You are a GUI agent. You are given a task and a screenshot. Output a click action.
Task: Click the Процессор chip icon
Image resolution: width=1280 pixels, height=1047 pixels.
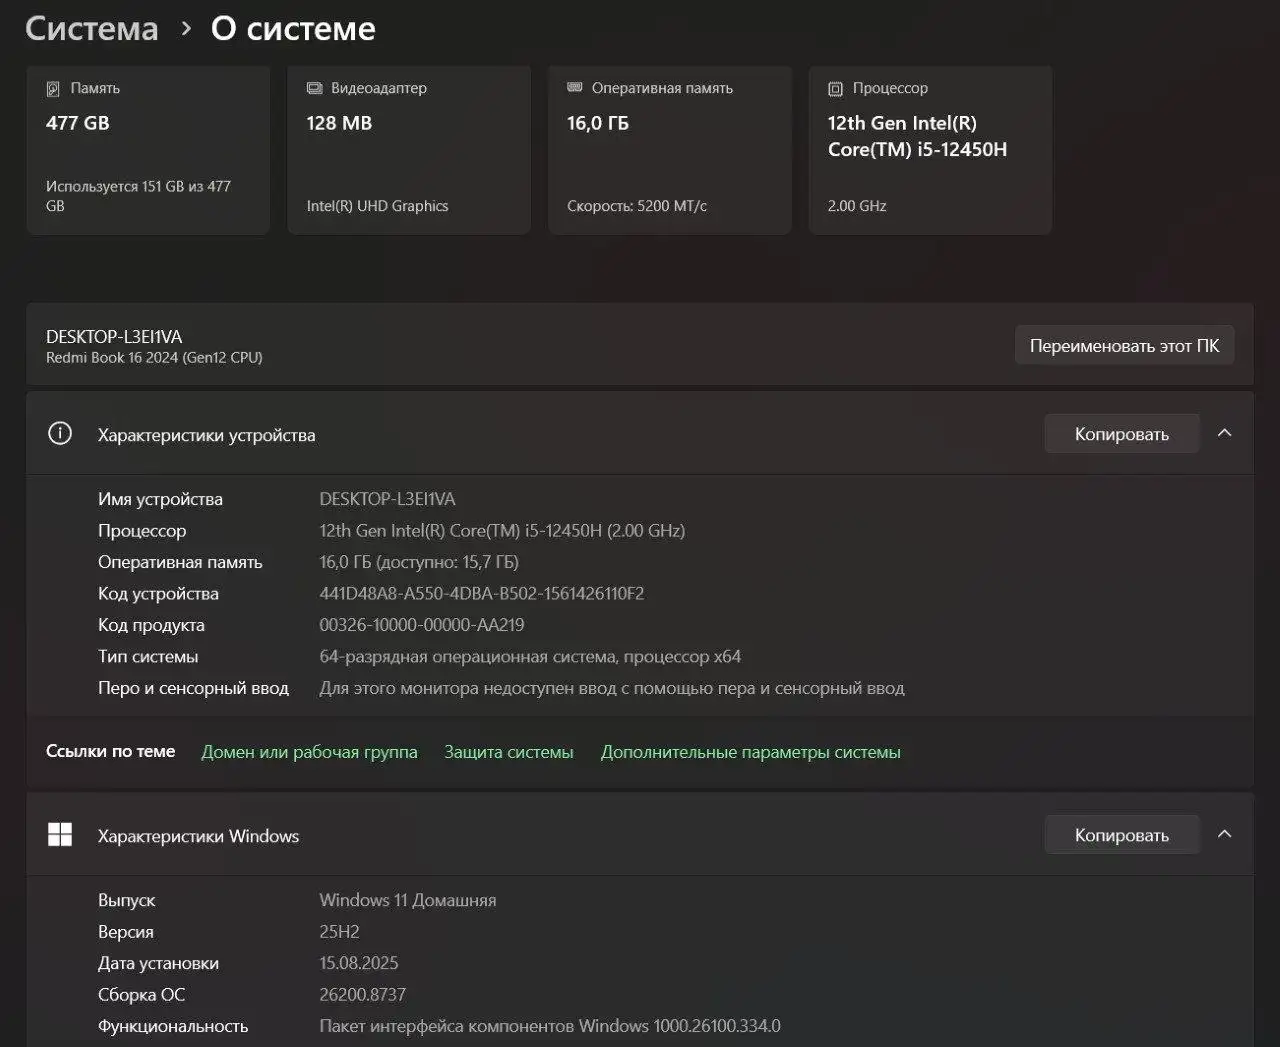(x=835, y=89)
